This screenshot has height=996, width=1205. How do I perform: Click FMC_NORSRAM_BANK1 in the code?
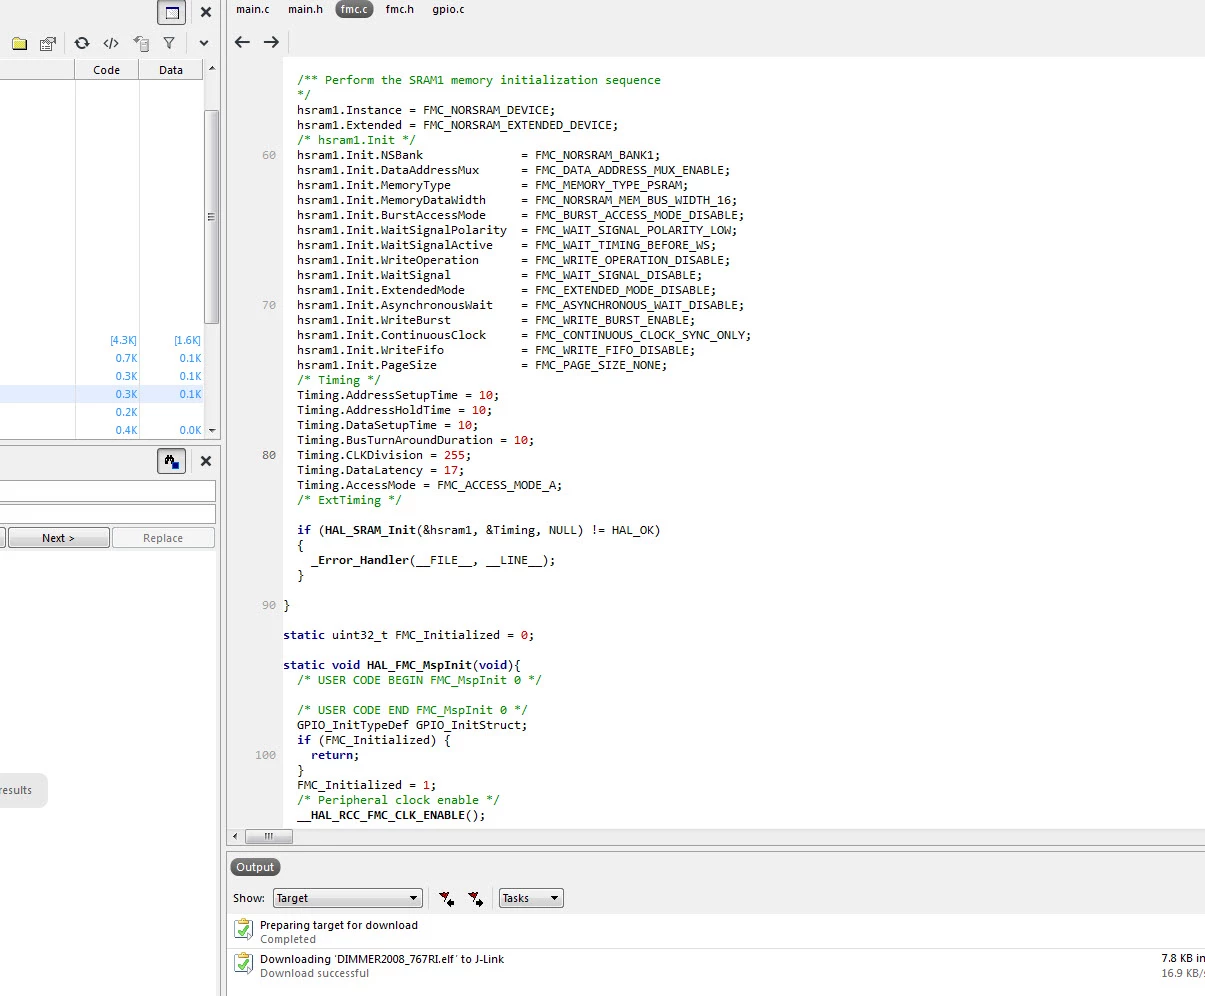pyautogui.click(x=594, y=155)
